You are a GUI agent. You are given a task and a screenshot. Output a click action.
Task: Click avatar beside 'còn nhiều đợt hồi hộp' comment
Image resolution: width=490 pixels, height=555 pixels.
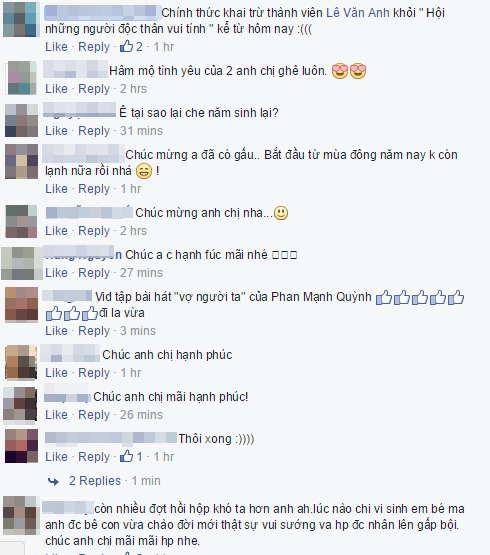click(21, 515)
